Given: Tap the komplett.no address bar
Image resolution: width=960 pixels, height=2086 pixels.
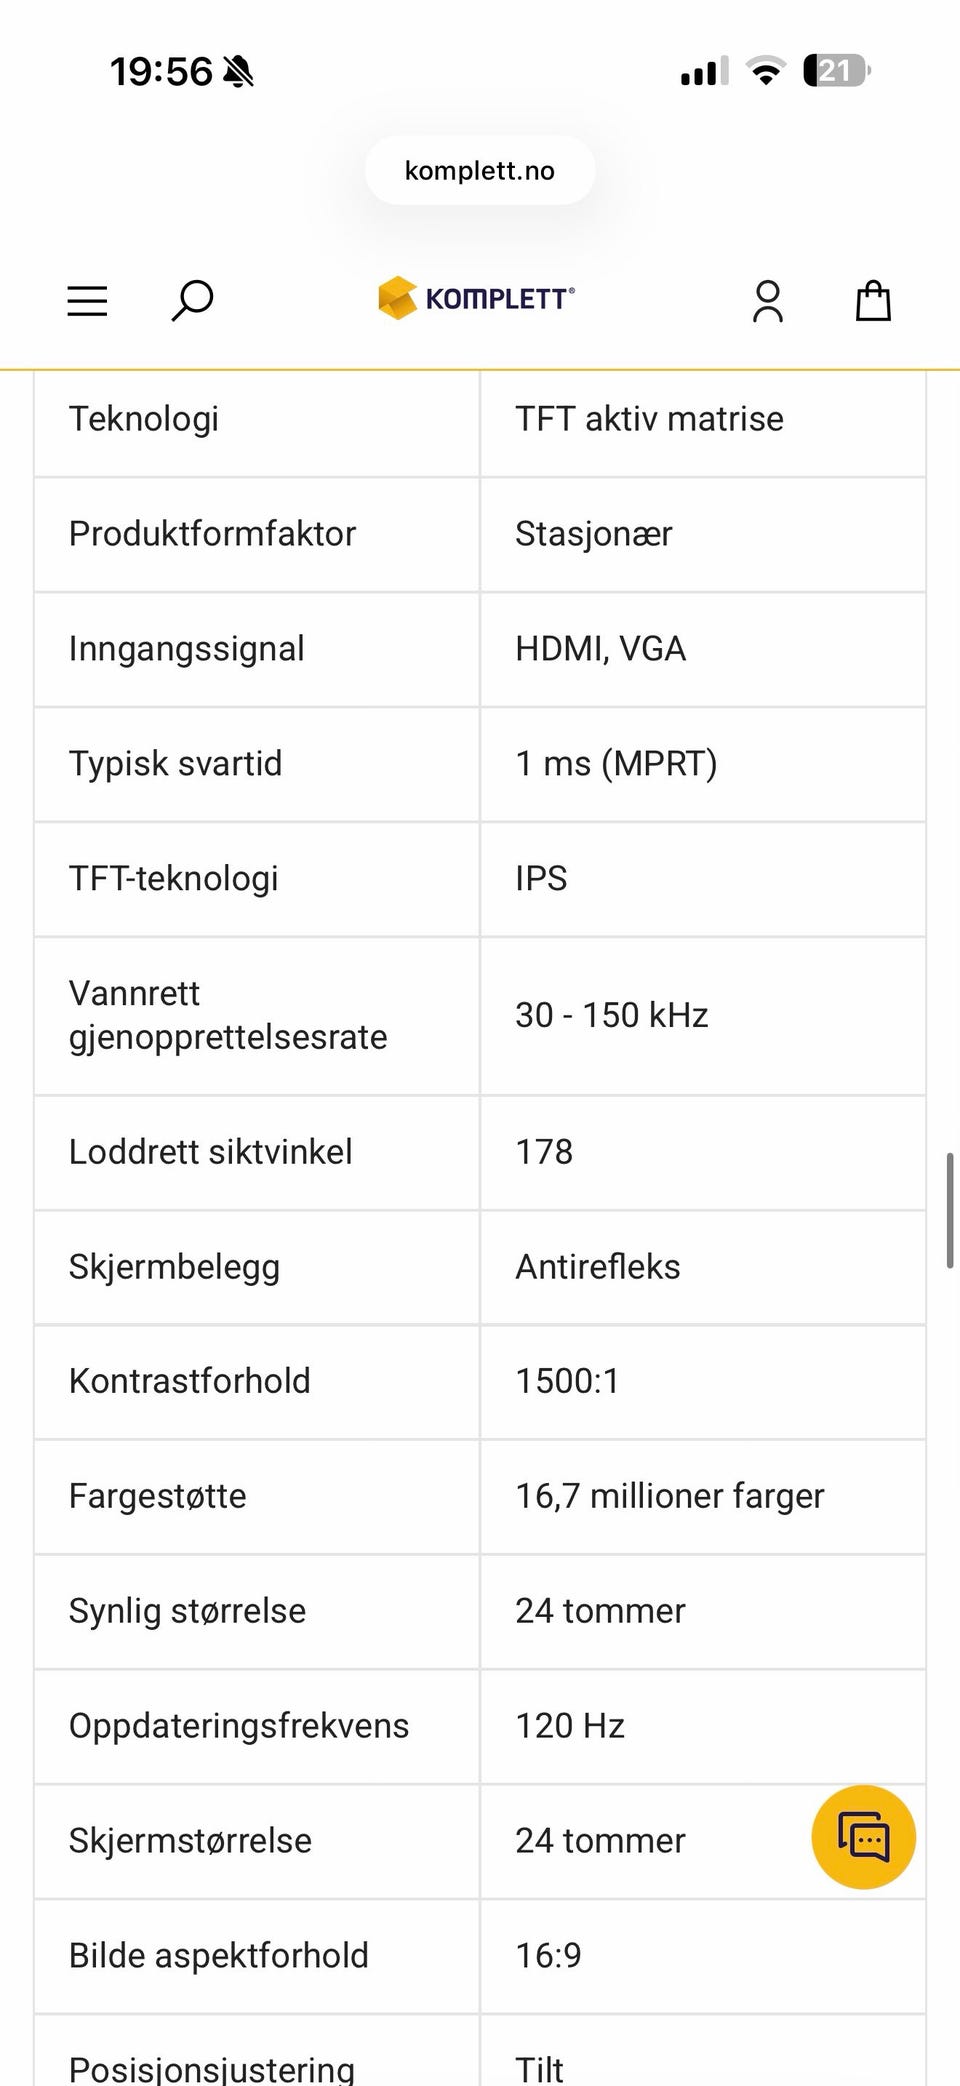Looking at the screenshot, I should pyautogui.click(x=480, y=171).
